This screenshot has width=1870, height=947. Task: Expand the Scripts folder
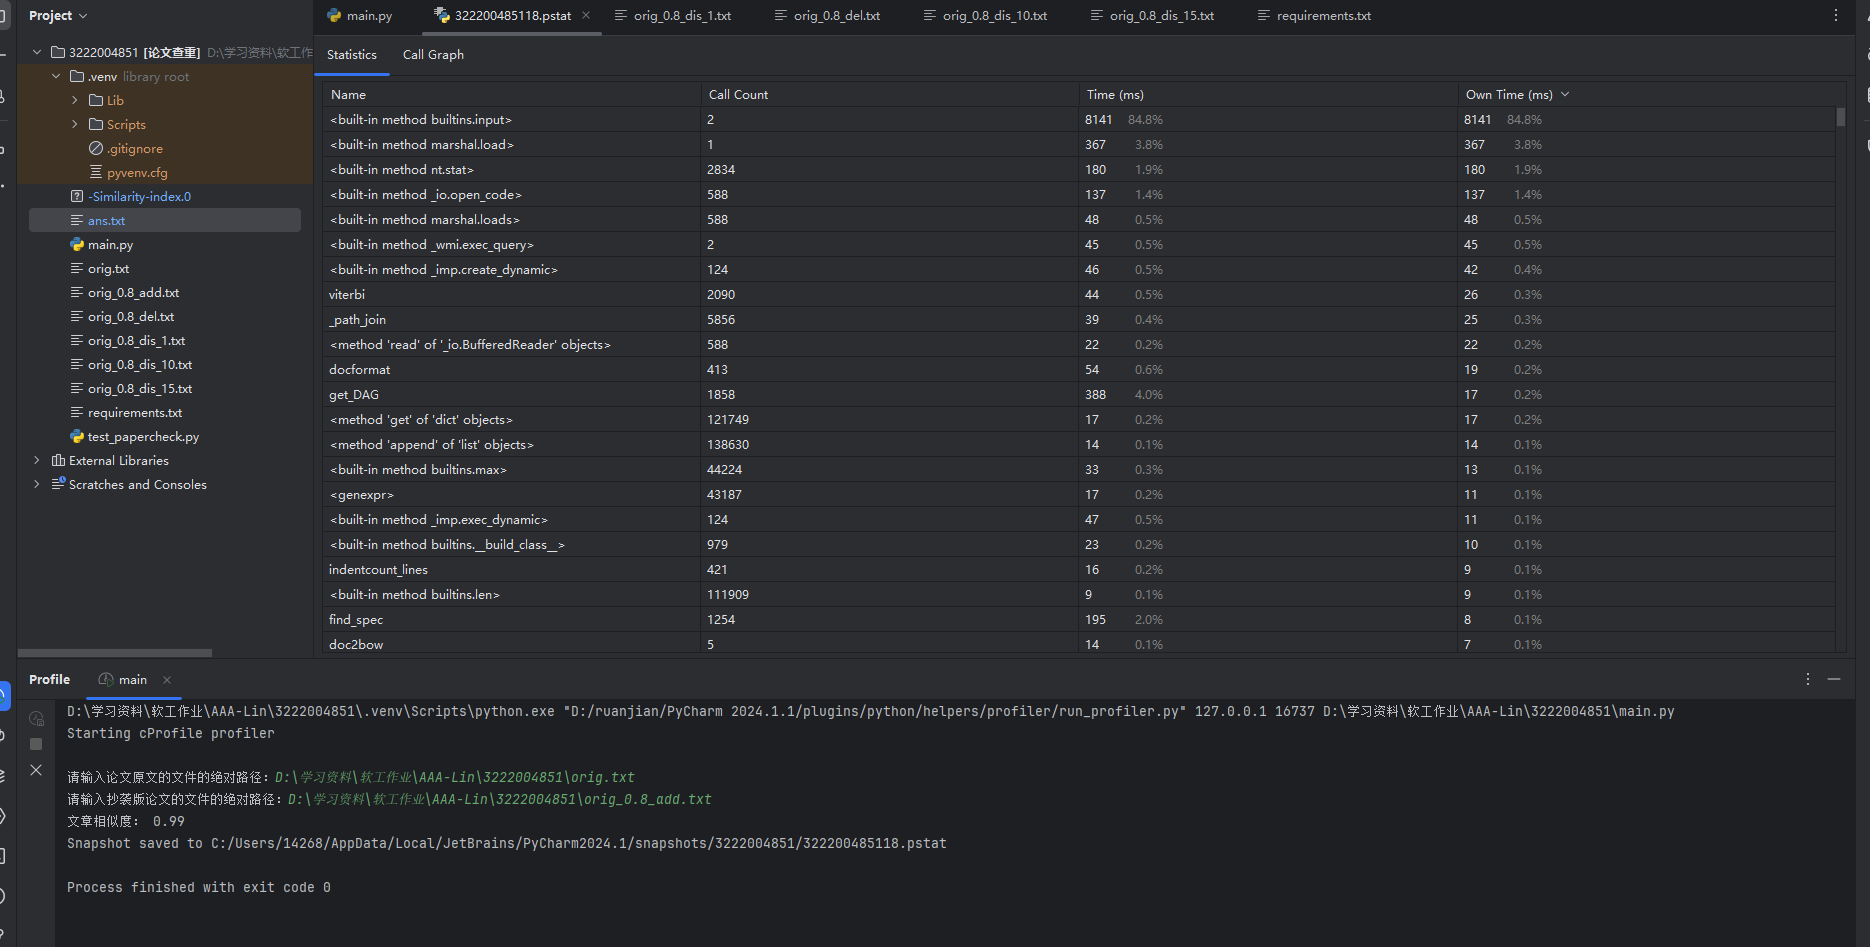pos(75,124)
